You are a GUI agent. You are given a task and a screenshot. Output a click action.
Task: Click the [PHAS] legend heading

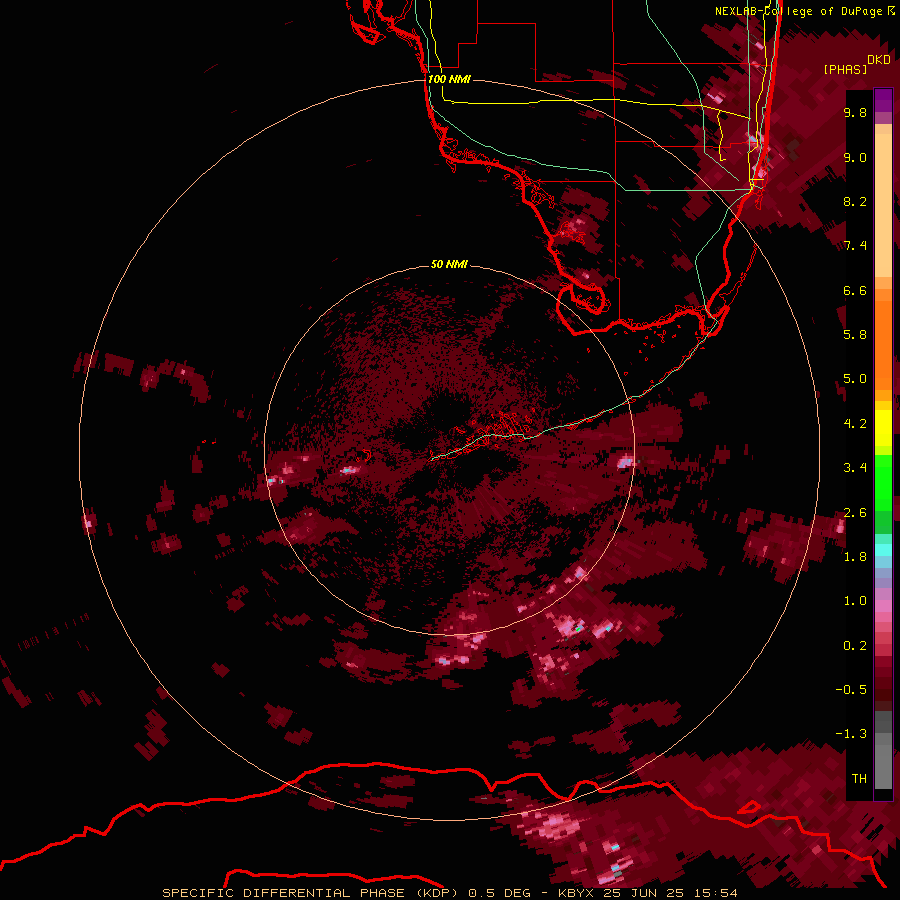coord(845,70)
